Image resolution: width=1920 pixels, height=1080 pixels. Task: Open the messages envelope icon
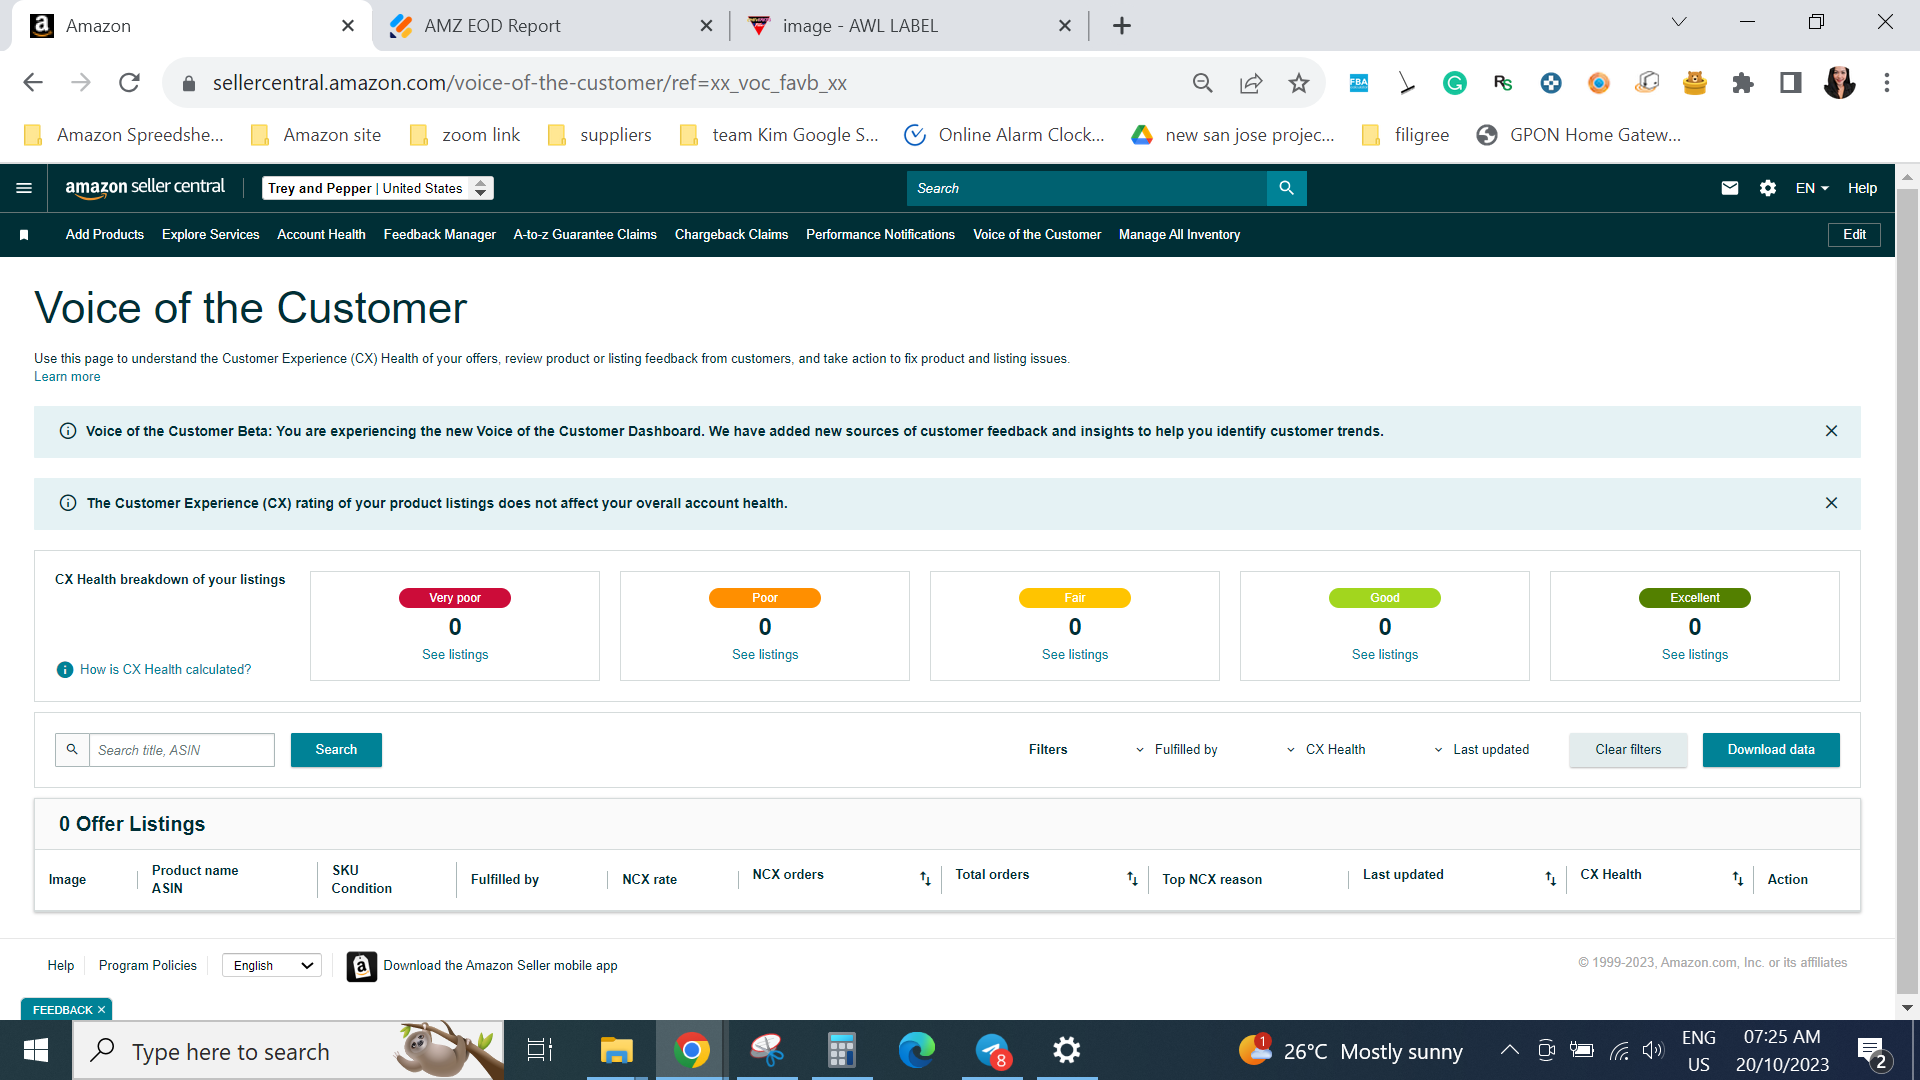(x=1730, y=188)
